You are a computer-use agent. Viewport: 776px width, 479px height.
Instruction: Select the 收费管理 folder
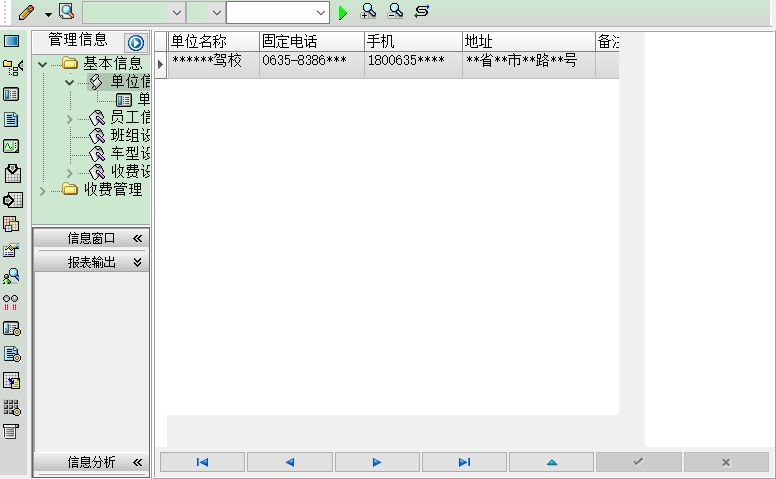[112, 189]
